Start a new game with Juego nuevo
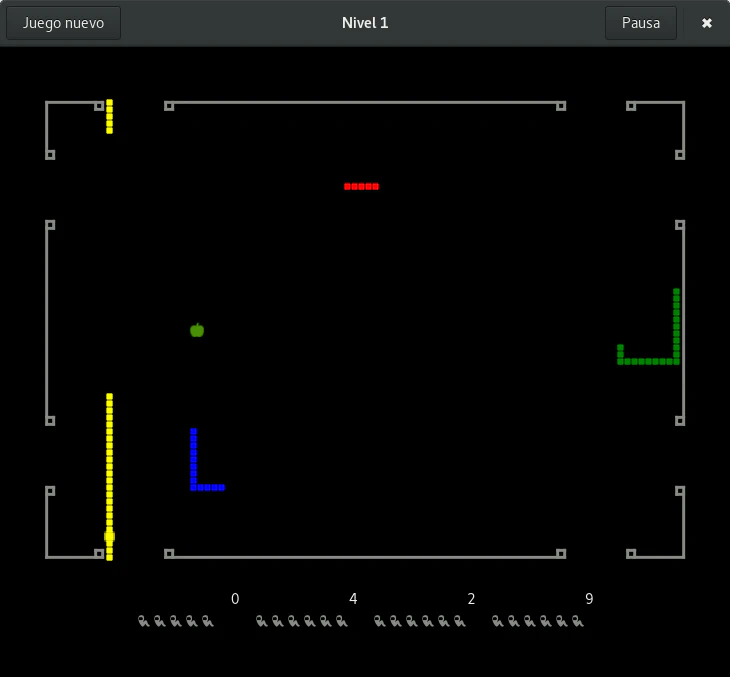The height and width of the screenshot is (677, 730). [x=63, y=23]
